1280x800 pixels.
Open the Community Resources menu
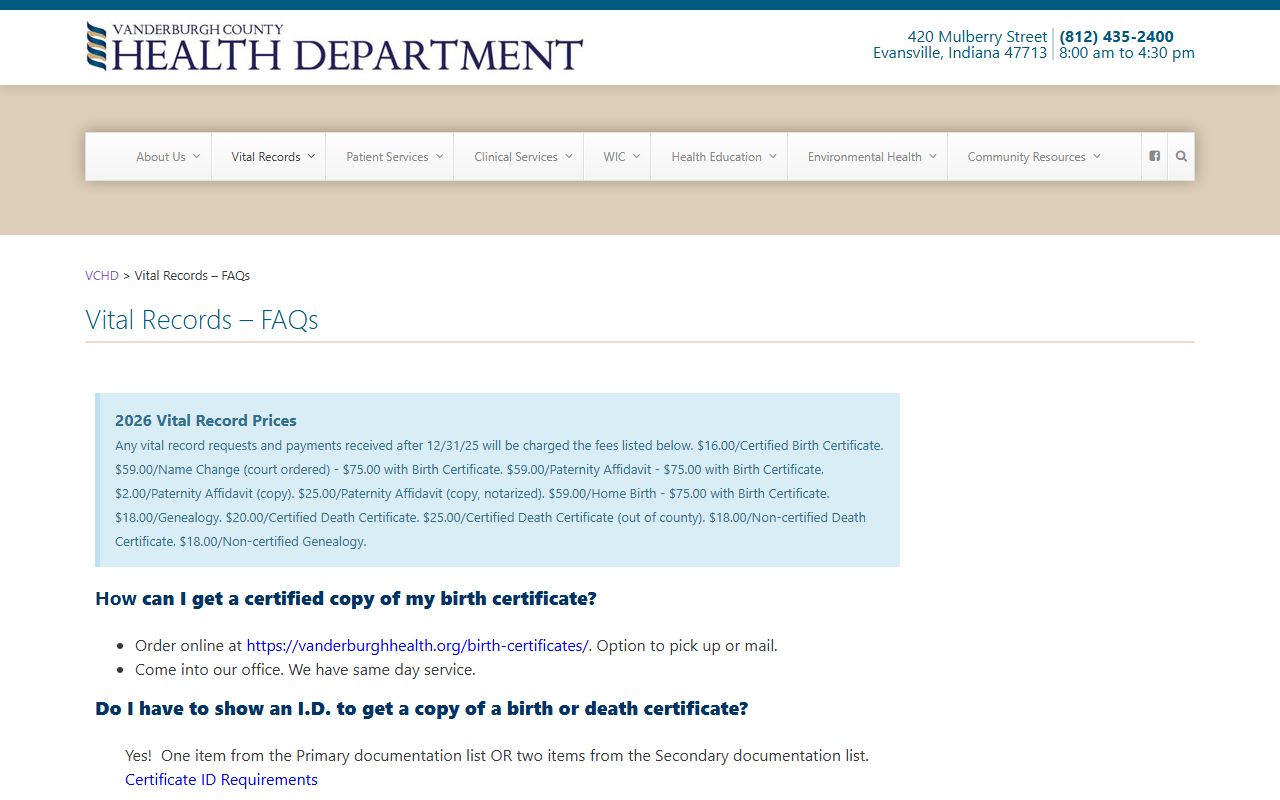pyautogui.click(x=1026, y=157)
